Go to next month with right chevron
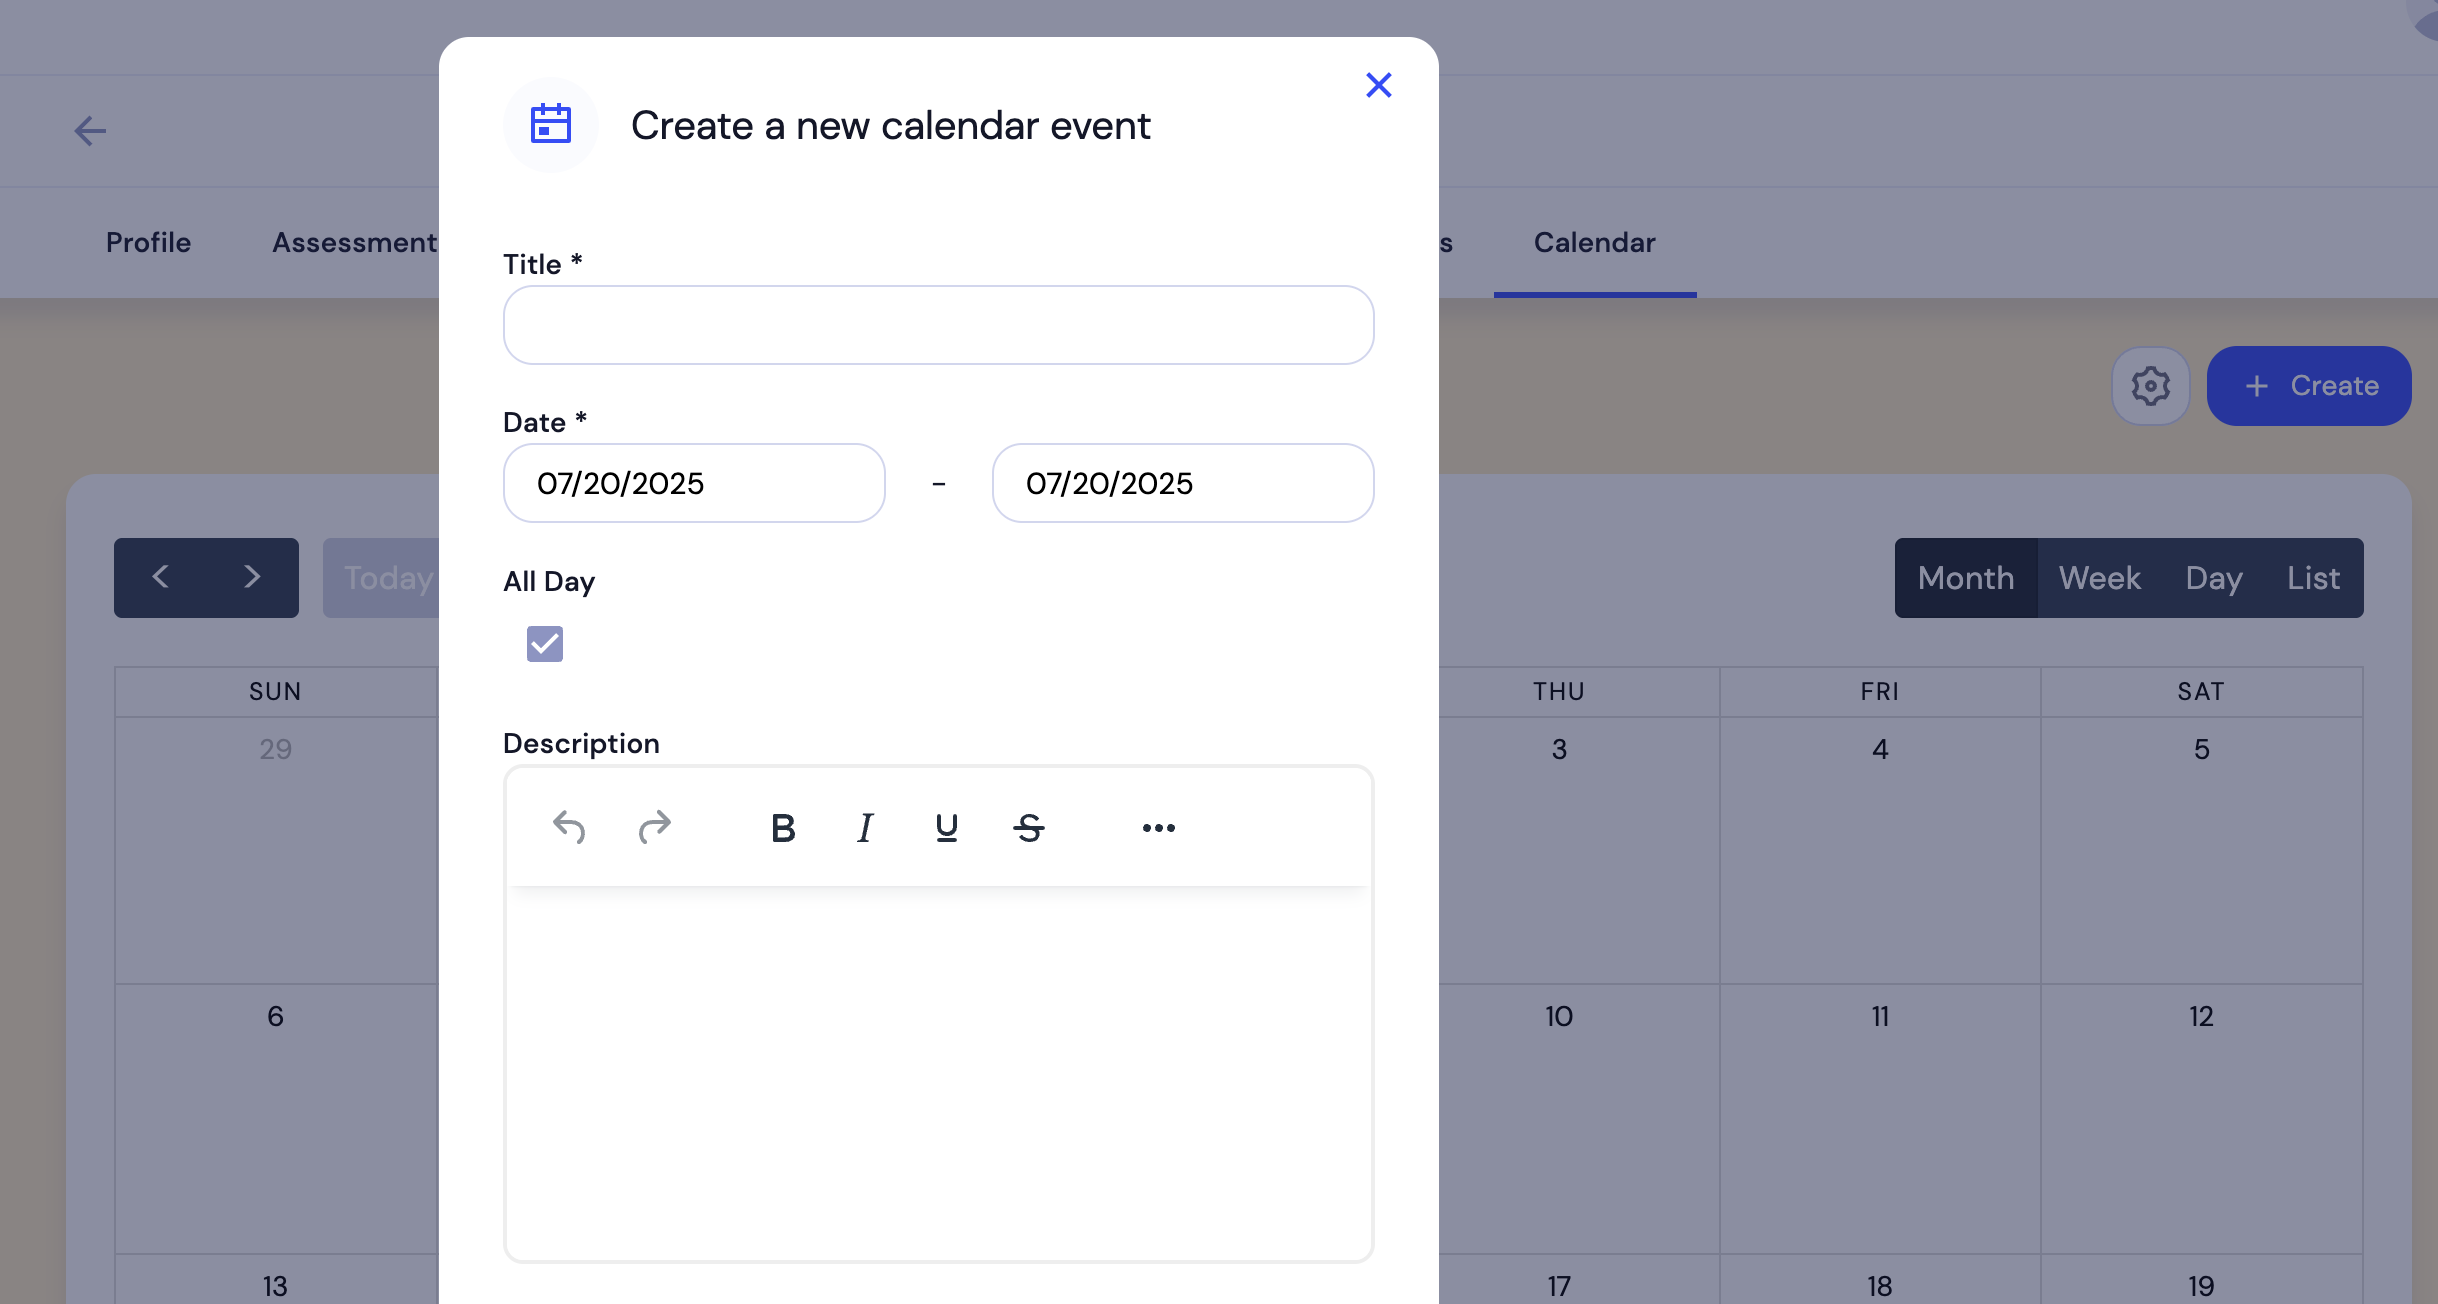The image size is (2438, 1304). 251,577
